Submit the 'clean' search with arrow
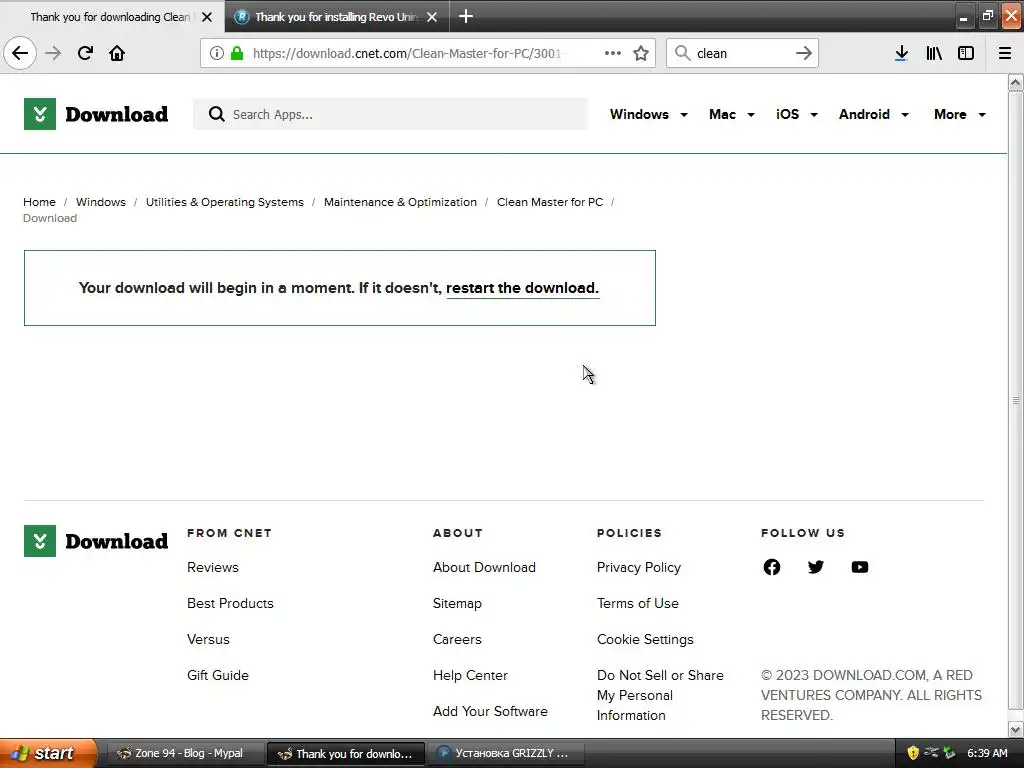 coord(804,53)
